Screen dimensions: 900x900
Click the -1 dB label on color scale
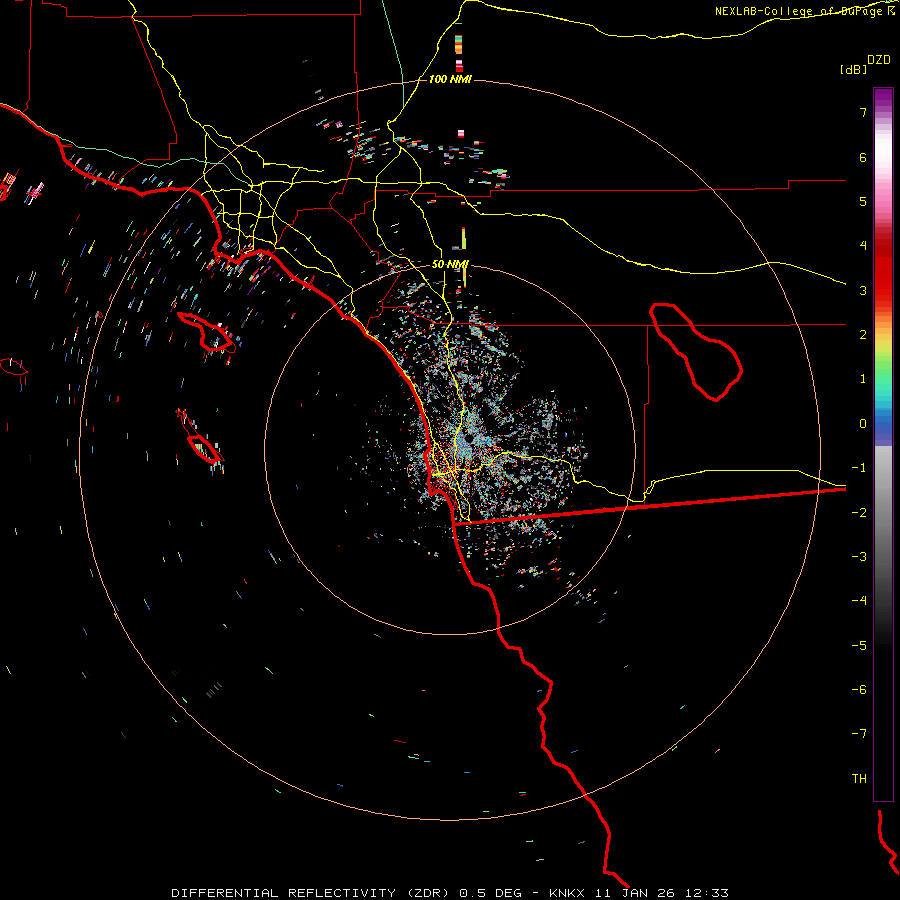click(x=859, y=468)
